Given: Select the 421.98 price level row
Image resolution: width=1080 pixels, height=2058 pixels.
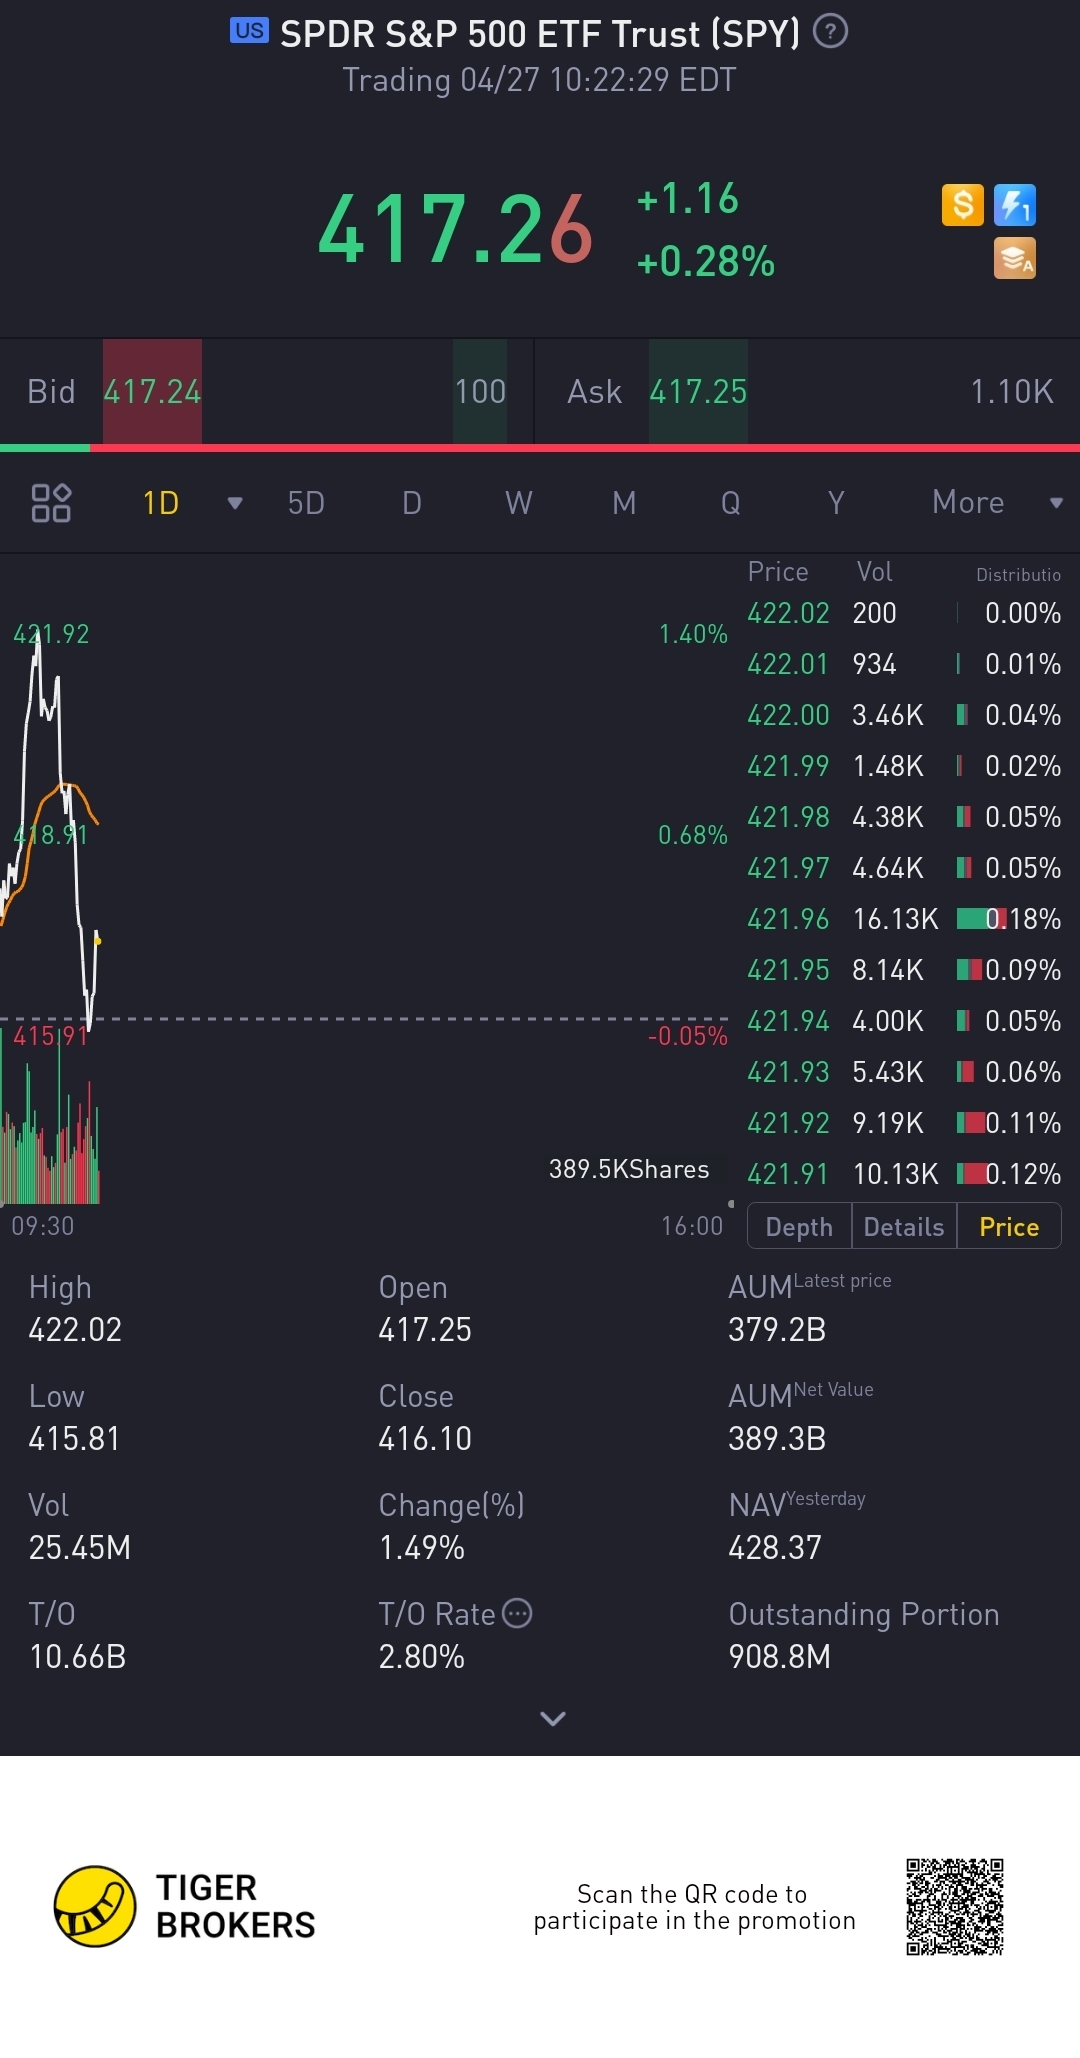Looking at the screenshot, I should tap(904, 817).
